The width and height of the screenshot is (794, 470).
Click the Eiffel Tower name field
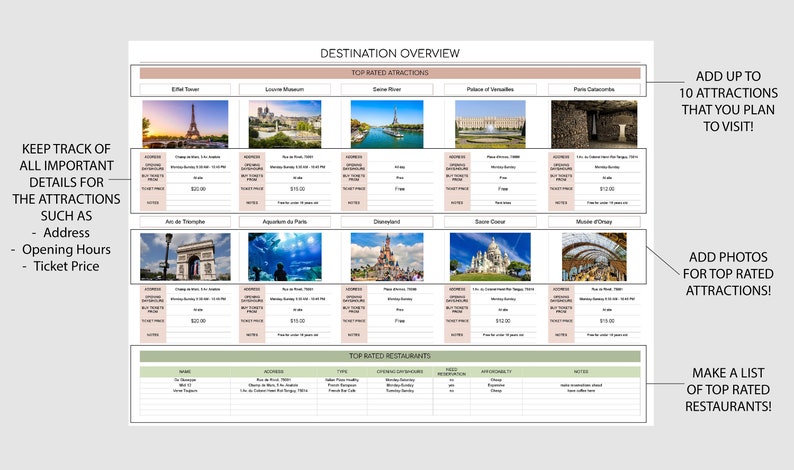[x=185, y=89]
